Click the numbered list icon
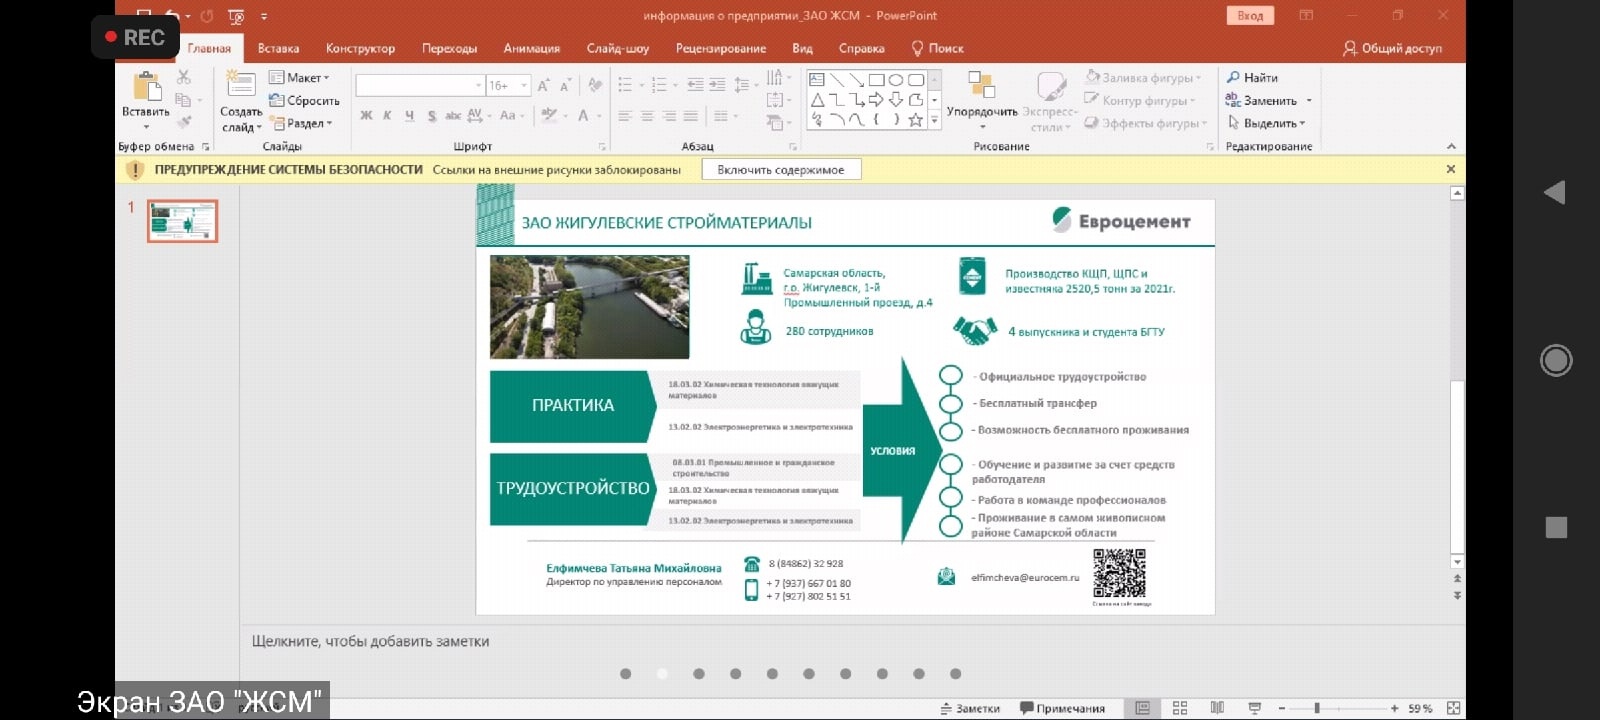Image resolution: width=1600 pixels, height=720 pixels. point(661,85)
